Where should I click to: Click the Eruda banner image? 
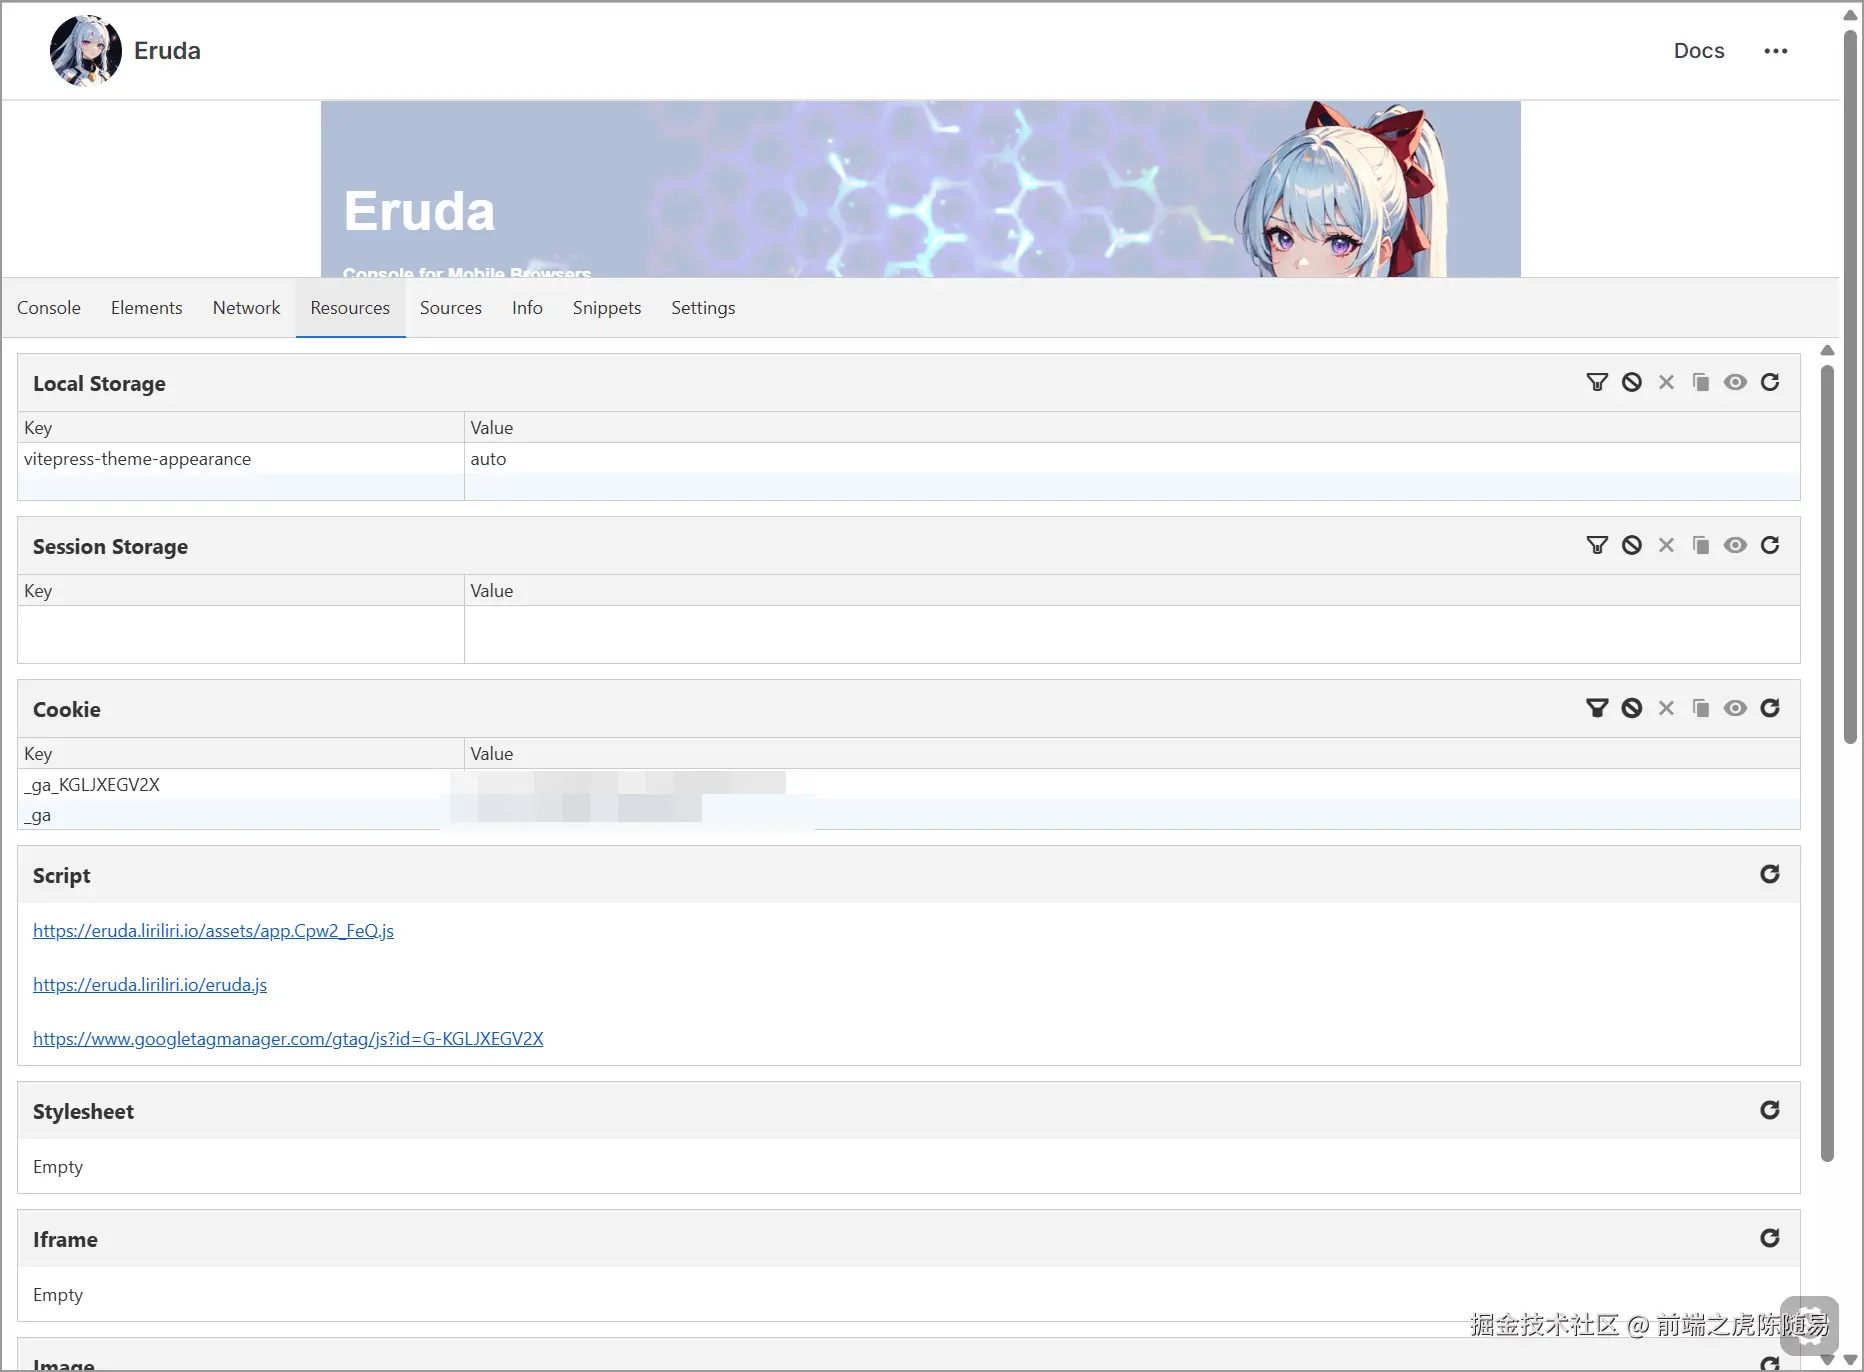pyautogui.click(x=920, y=189)
